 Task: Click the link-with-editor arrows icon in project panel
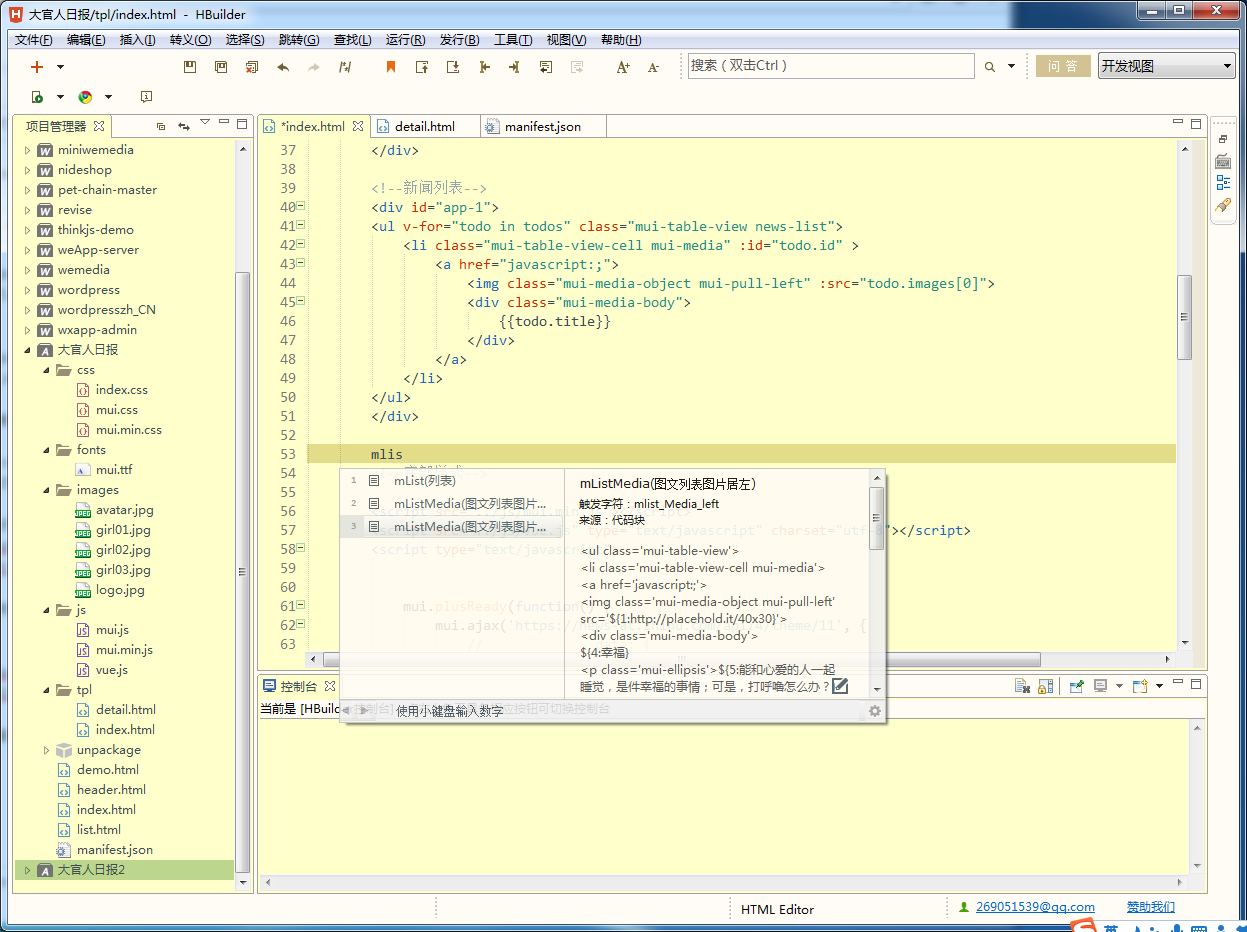[x=184, y=126]
